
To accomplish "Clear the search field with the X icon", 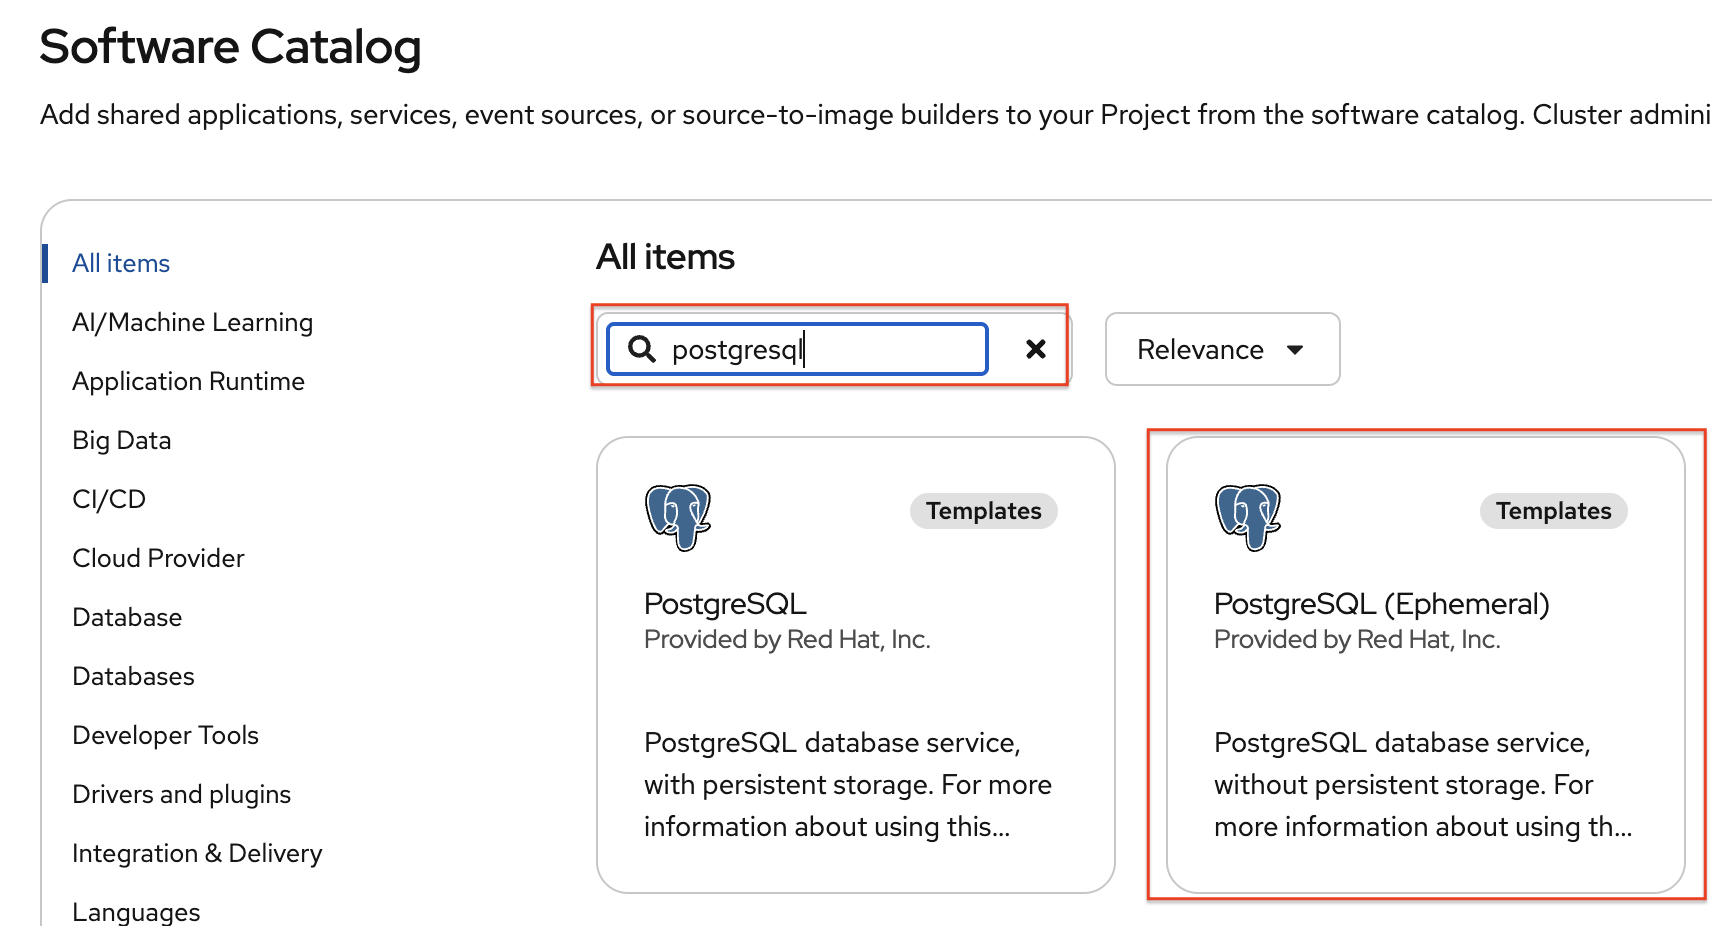I will (x=1036, y=349).
